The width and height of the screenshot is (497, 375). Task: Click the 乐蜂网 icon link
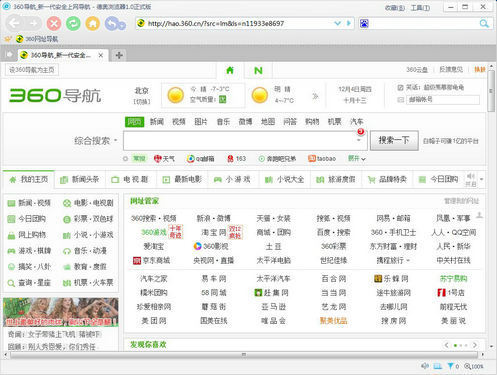pyautogui.click(x=391, y=279)
